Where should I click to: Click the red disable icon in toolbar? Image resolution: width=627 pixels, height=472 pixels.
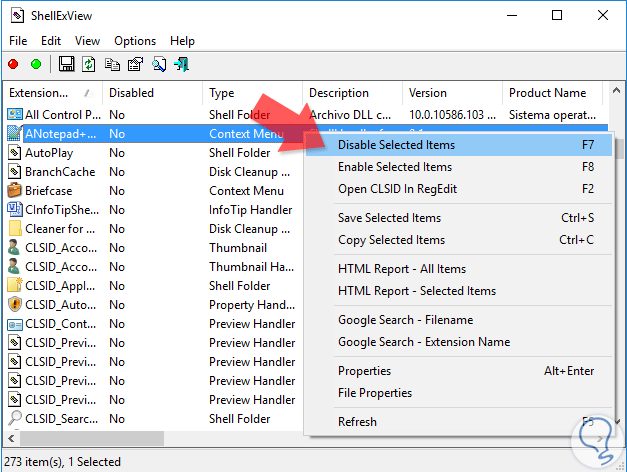tap(13, 65)
